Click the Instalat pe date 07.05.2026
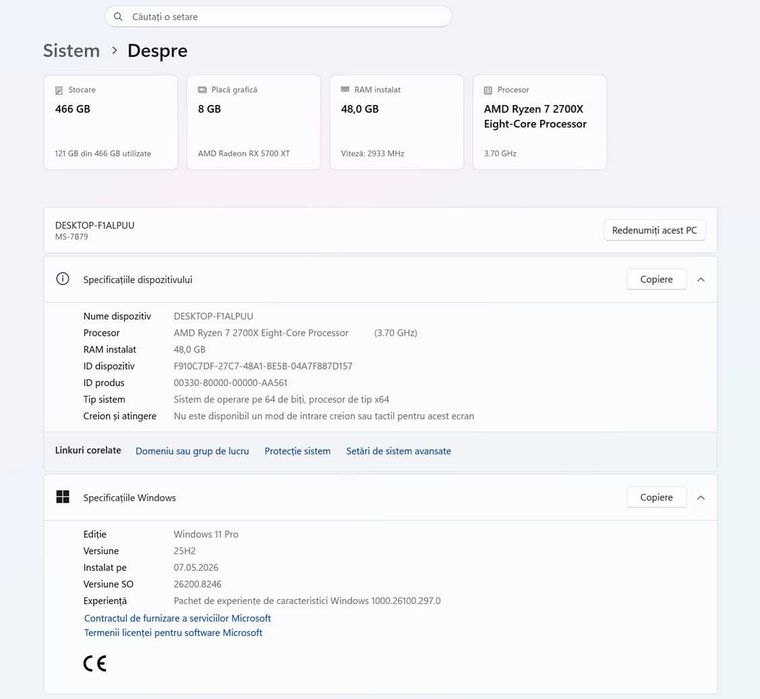The image size is (760, 699). point(196,567)
